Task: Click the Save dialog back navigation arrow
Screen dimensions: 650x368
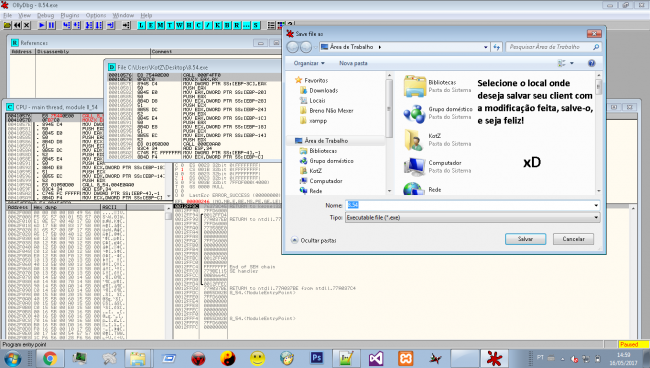Action: [293, 47]
